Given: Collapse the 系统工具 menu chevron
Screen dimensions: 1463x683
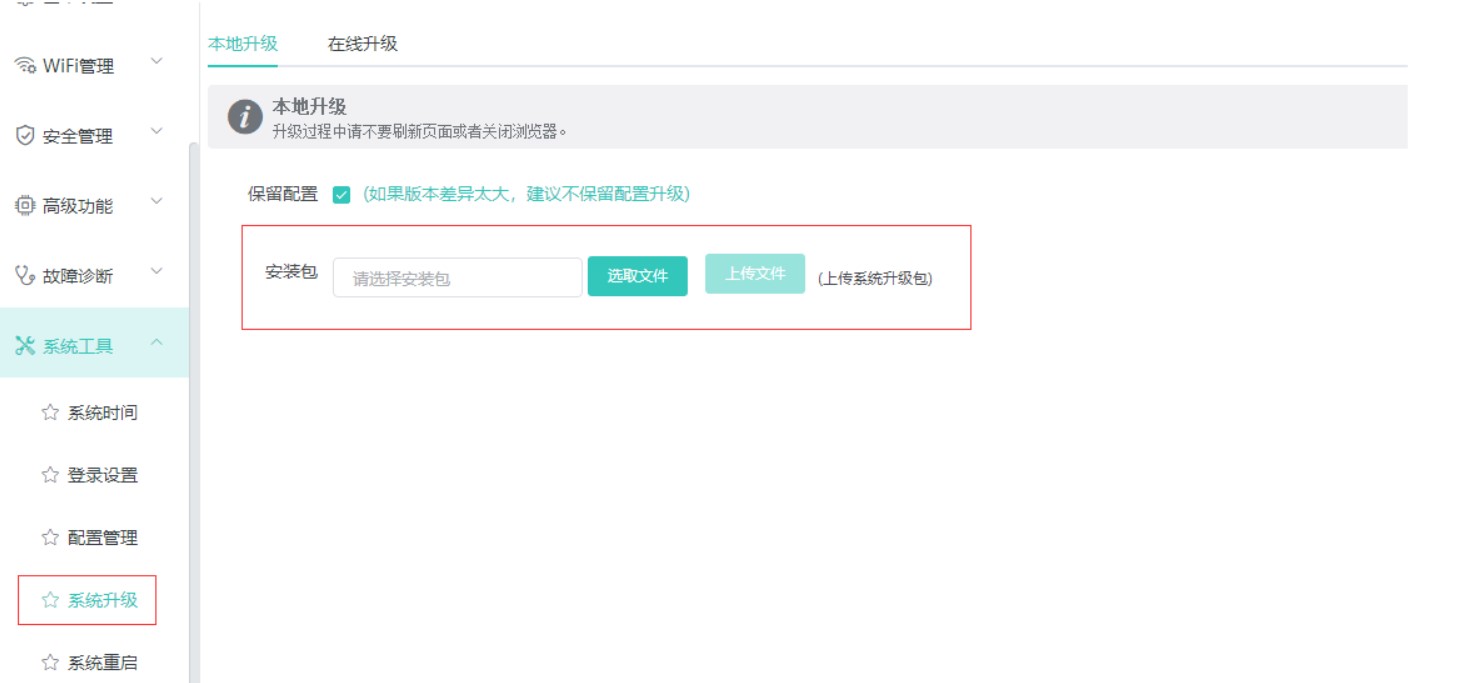Looking at the screenshot, I should [157, 343].
